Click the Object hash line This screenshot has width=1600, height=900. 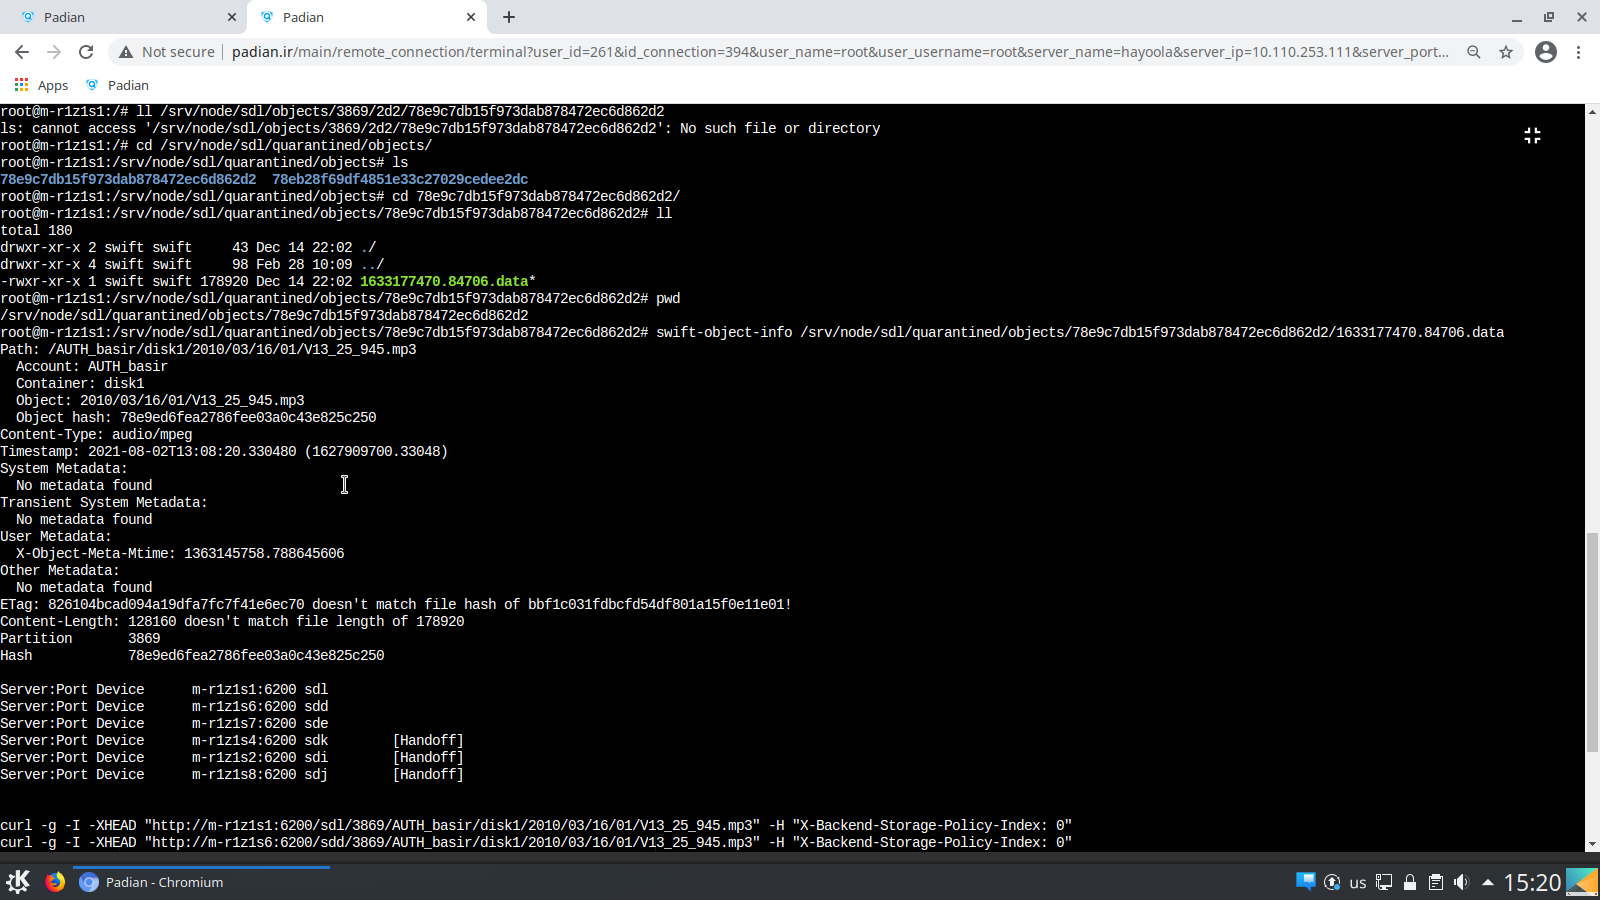(196, 417)
